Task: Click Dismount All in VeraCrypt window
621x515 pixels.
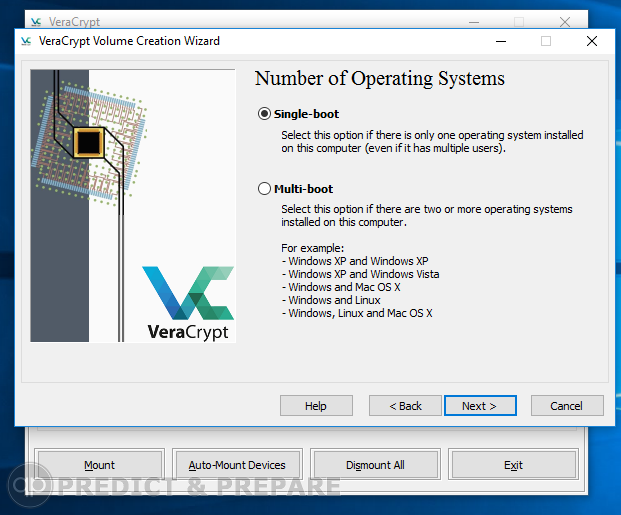Action: 375,465
